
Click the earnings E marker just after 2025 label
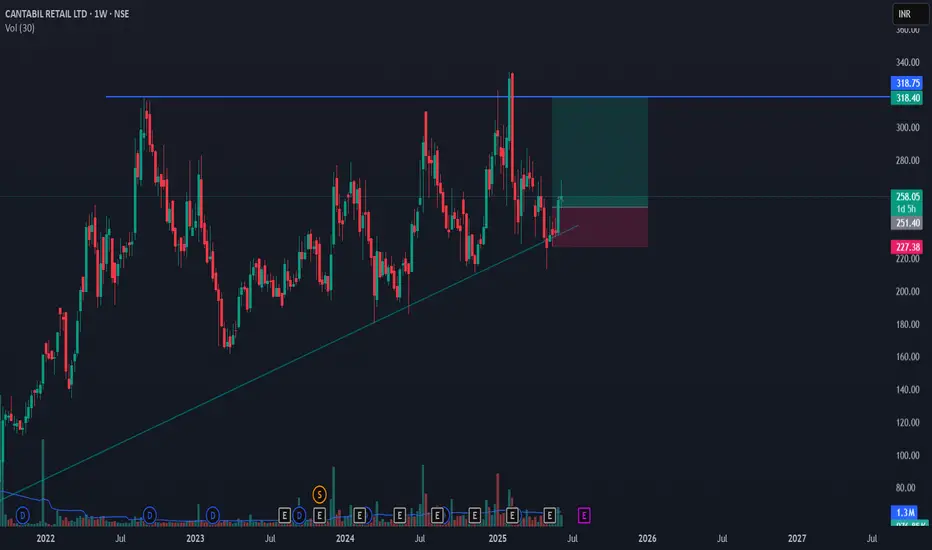click(512, 516)
